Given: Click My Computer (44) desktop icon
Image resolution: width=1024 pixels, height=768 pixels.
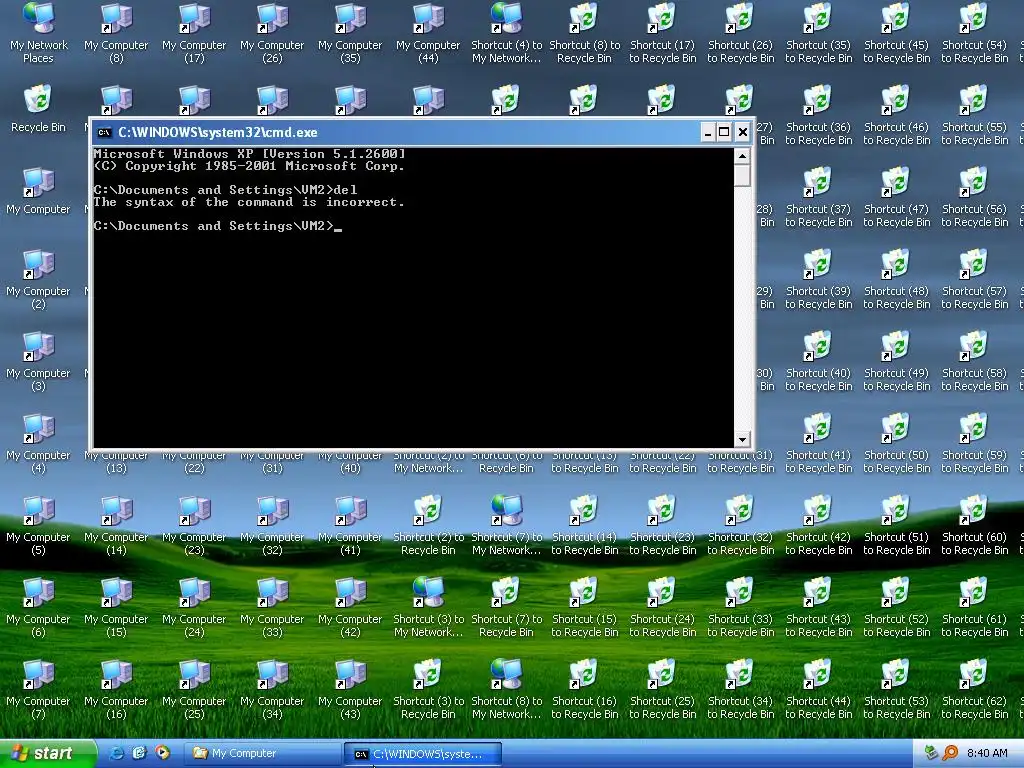Looking at the screenshot, I should 428,33.
